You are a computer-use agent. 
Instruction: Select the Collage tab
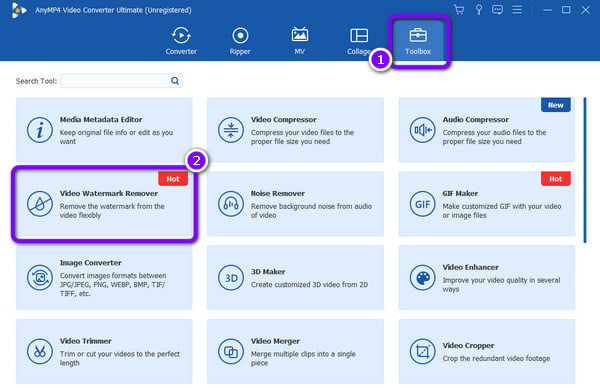(x=359, y=41)
